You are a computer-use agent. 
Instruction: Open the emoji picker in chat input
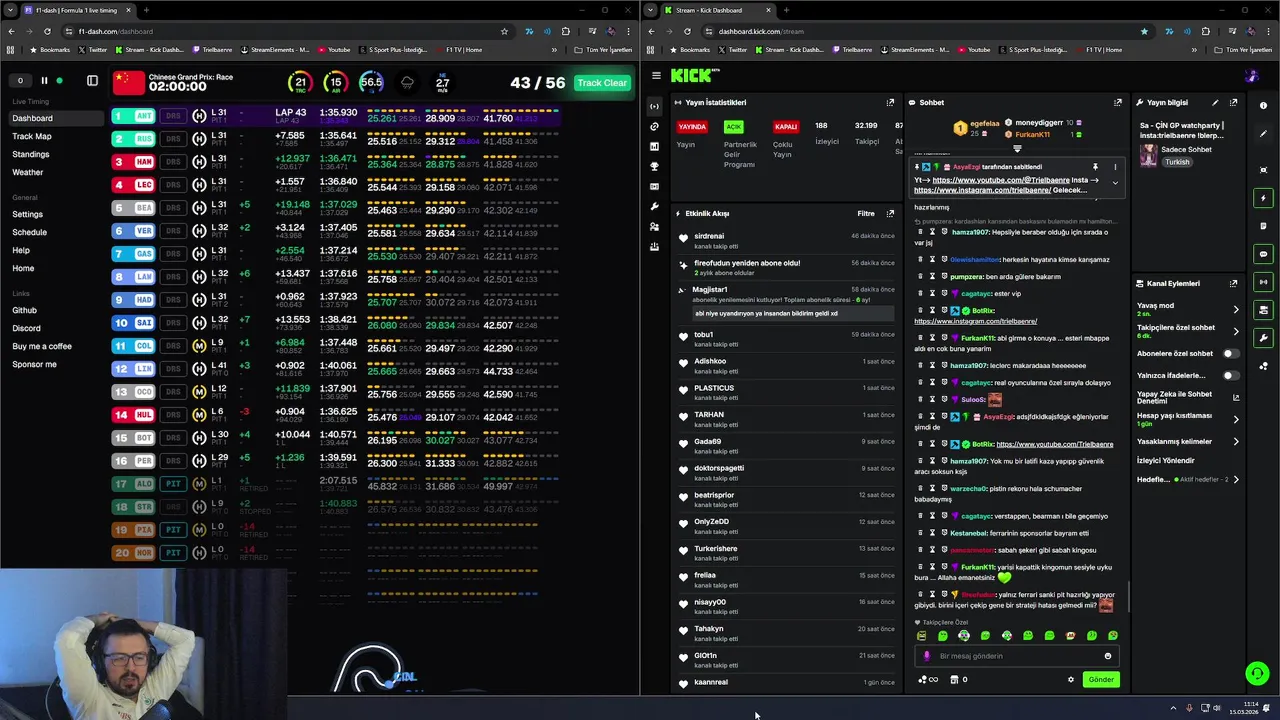click(x=1107, y=656)
